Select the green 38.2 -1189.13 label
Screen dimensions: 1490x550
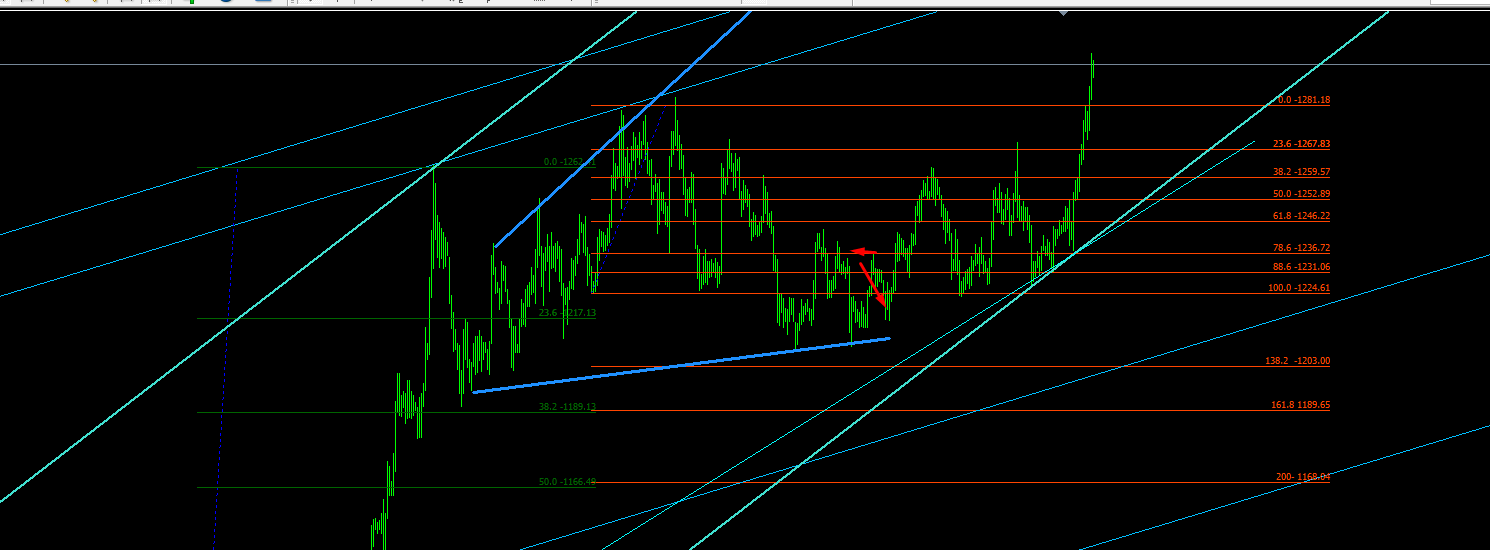(567, 407)
